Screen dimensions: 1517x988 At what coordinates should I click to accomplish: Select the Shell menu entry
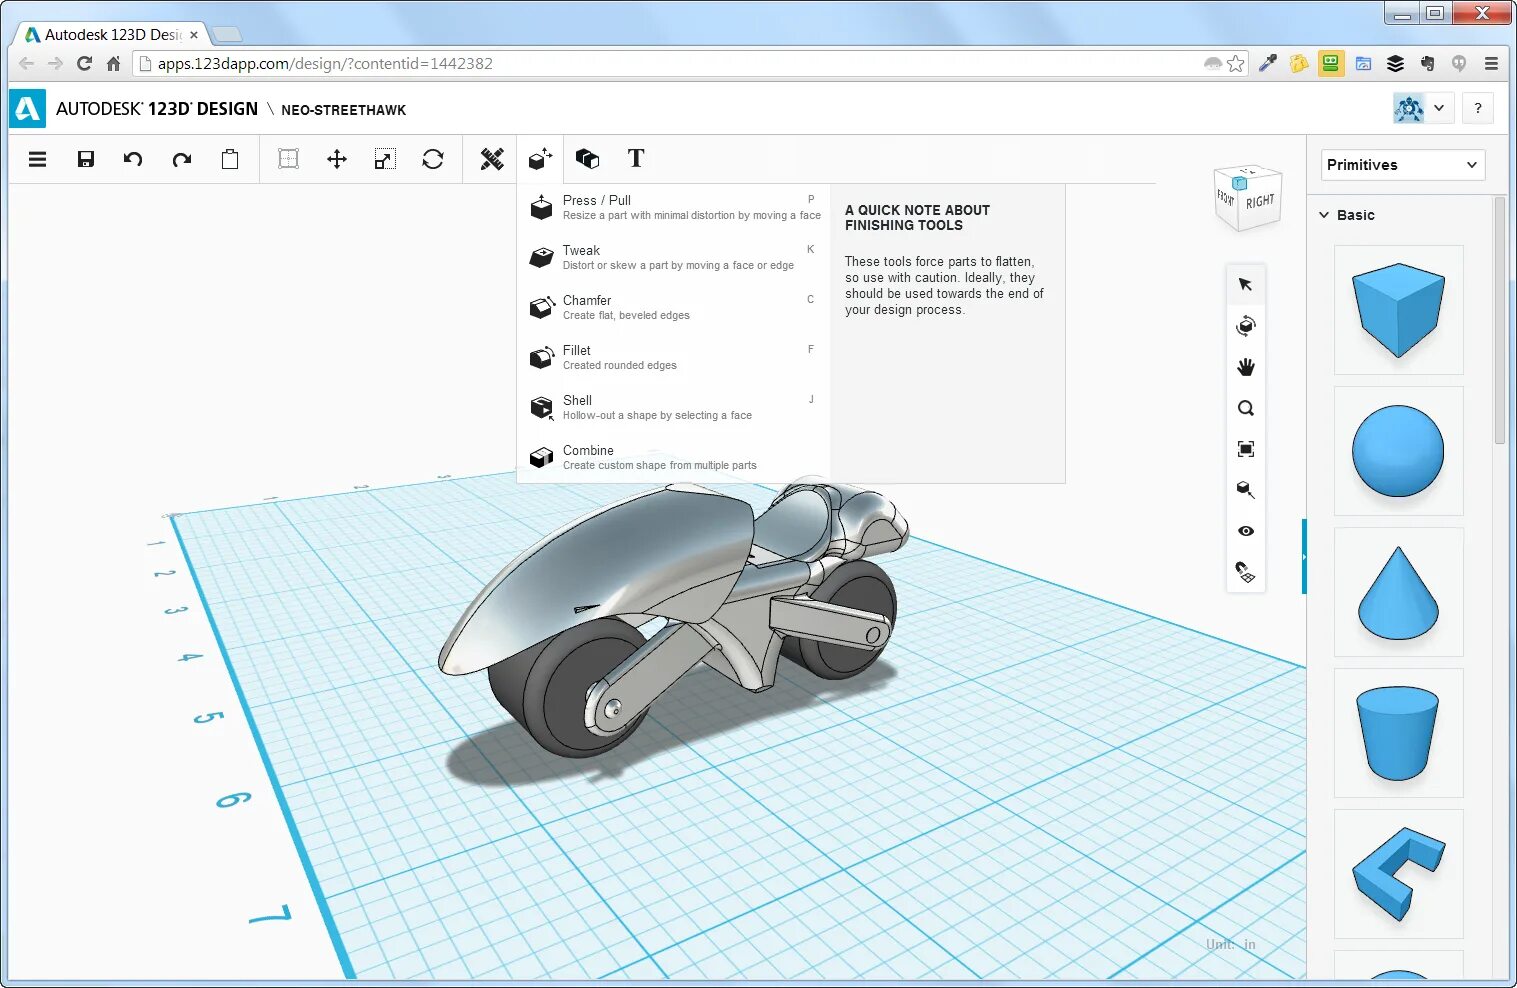pyautogui.click(x=674, y=408)
